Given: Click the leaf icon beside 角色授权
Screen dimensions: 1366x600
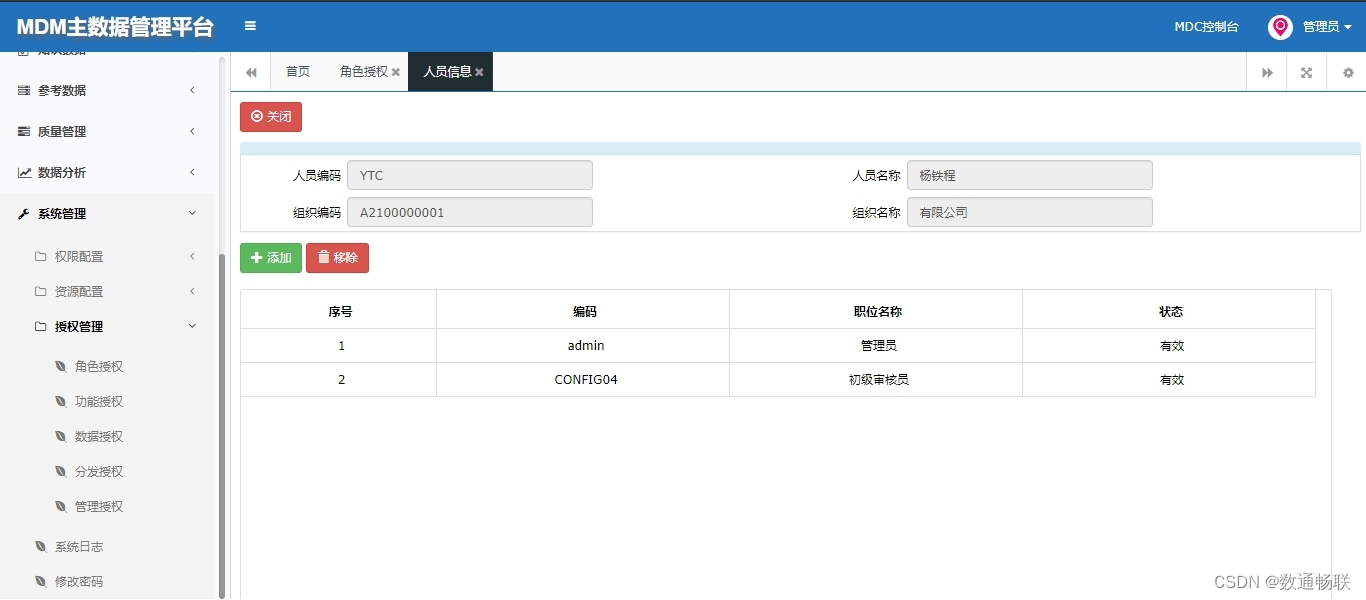Looking at the screenshot, I should point(60,366).
